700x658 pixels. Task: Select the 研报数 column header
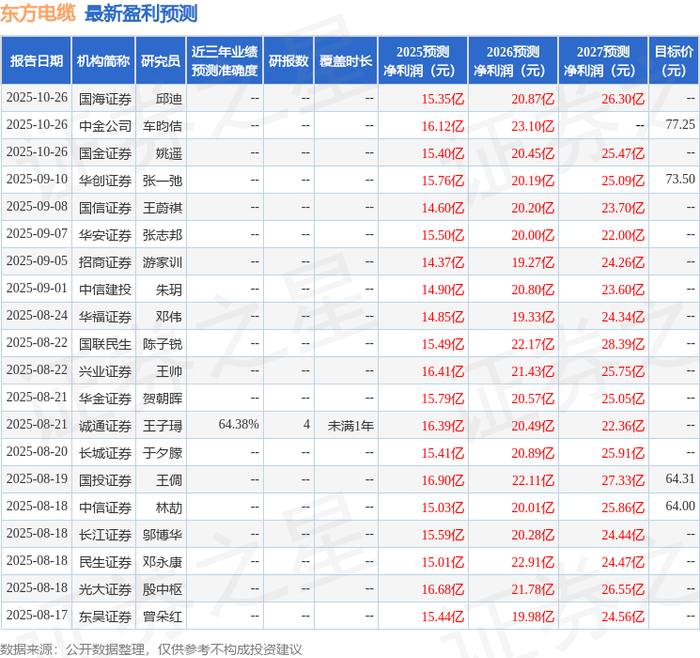pos(288,61)
